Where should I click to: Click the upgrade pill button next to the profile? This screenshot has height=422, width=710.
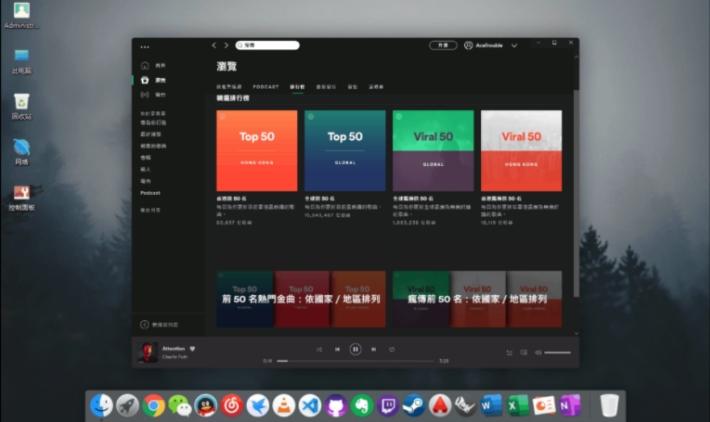coord(443,45)
